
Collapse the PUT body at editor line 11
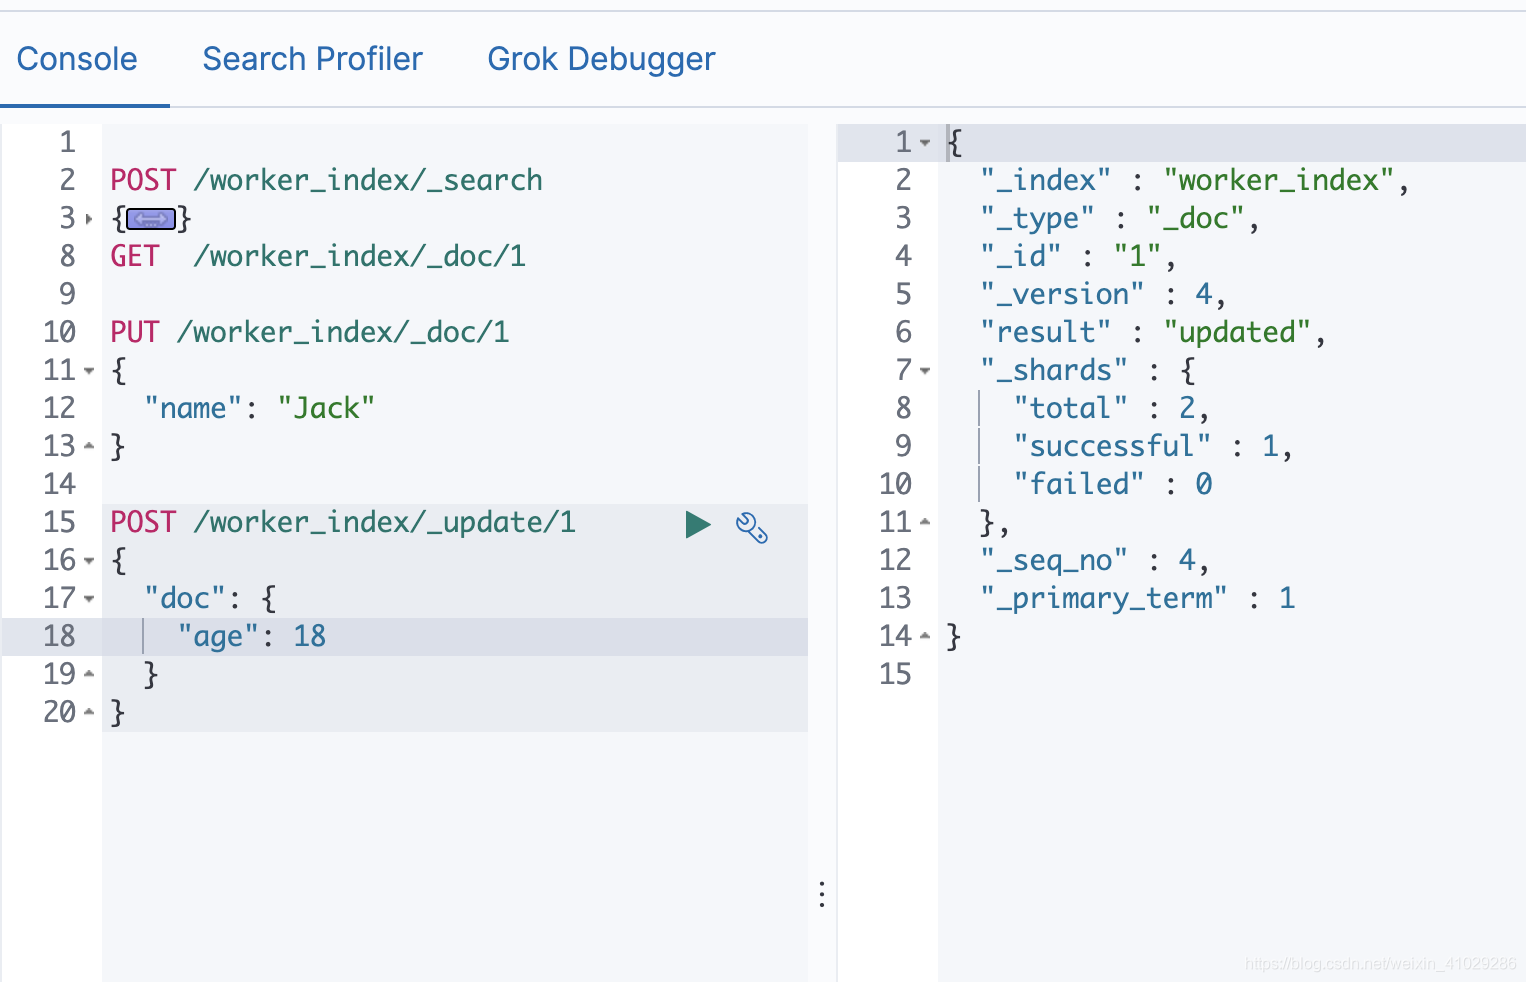[x=89, y=370]
